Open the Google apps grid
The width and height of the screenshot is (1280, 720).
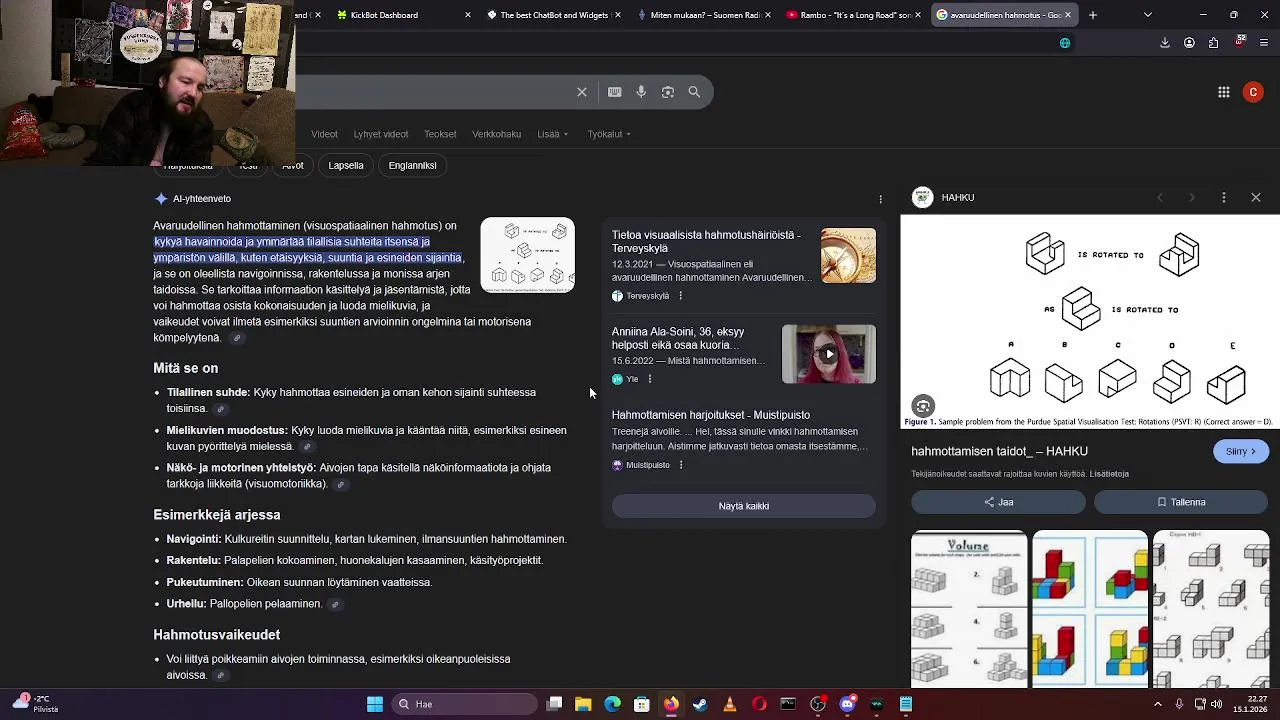1224,92
